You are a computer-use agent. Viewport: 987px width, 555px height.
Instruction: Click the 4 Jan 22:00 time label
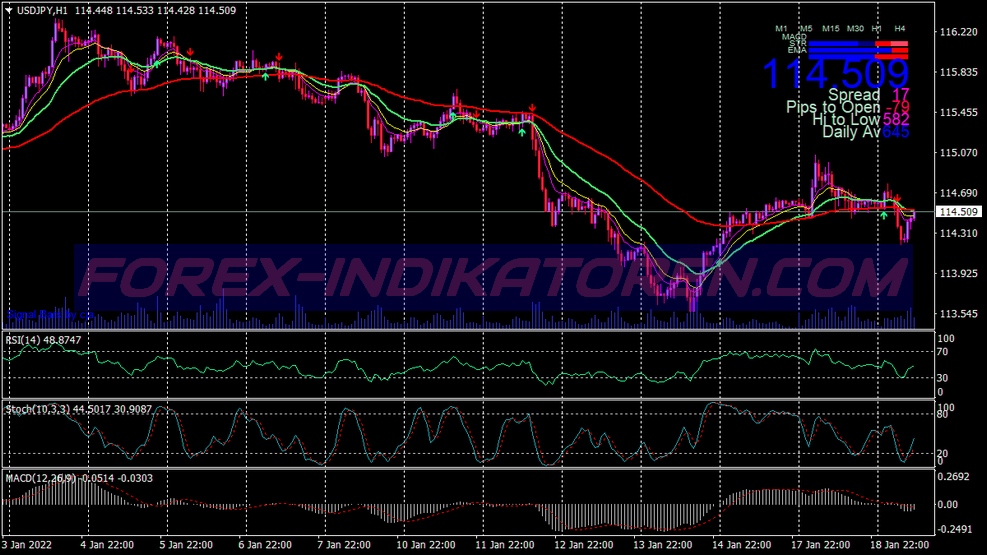106,545
